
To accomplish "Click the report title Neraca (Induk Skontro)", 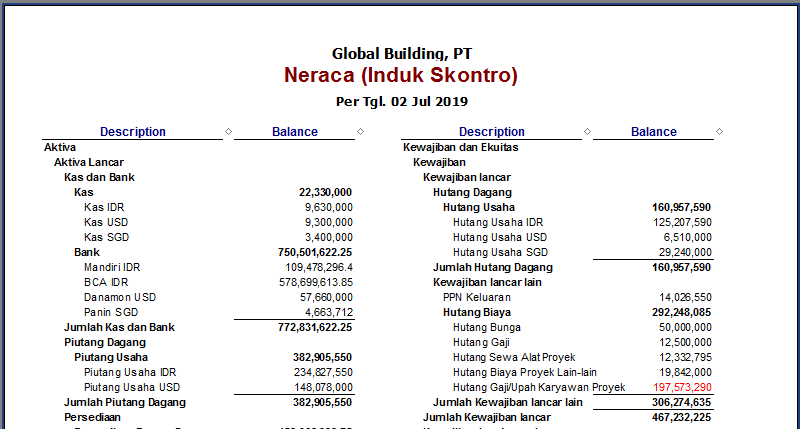I will coord(401,76).
